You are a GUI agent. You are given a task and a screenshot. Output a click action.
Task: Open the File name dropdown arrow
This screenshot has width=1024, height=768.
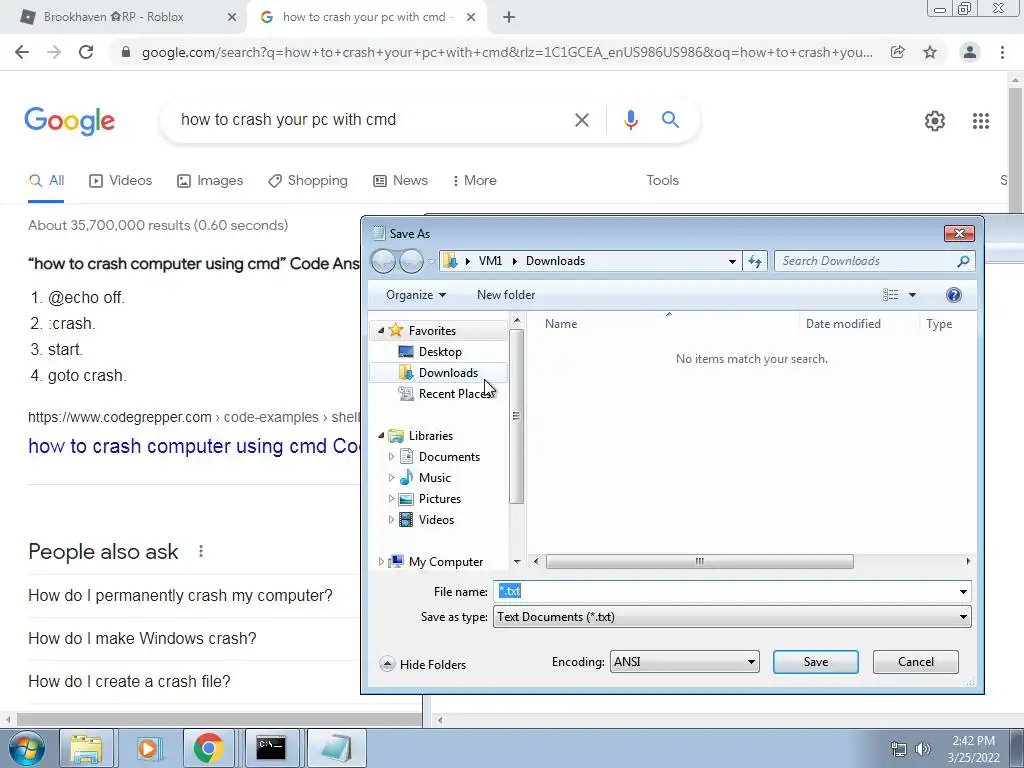[963, 592]
